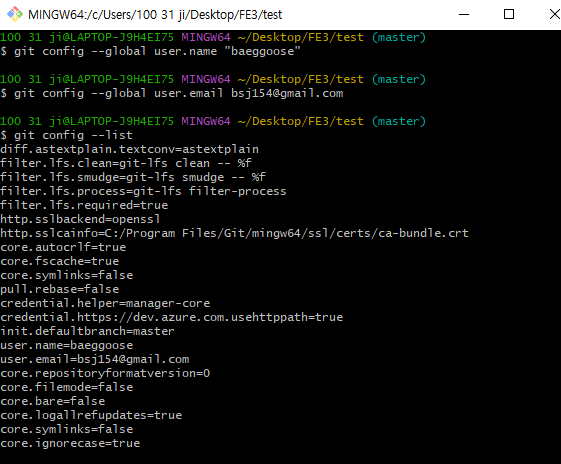Click the line core.repositoryformatversion=0
Viewport: 561px width, 464px height.
[x=105, y=373]
